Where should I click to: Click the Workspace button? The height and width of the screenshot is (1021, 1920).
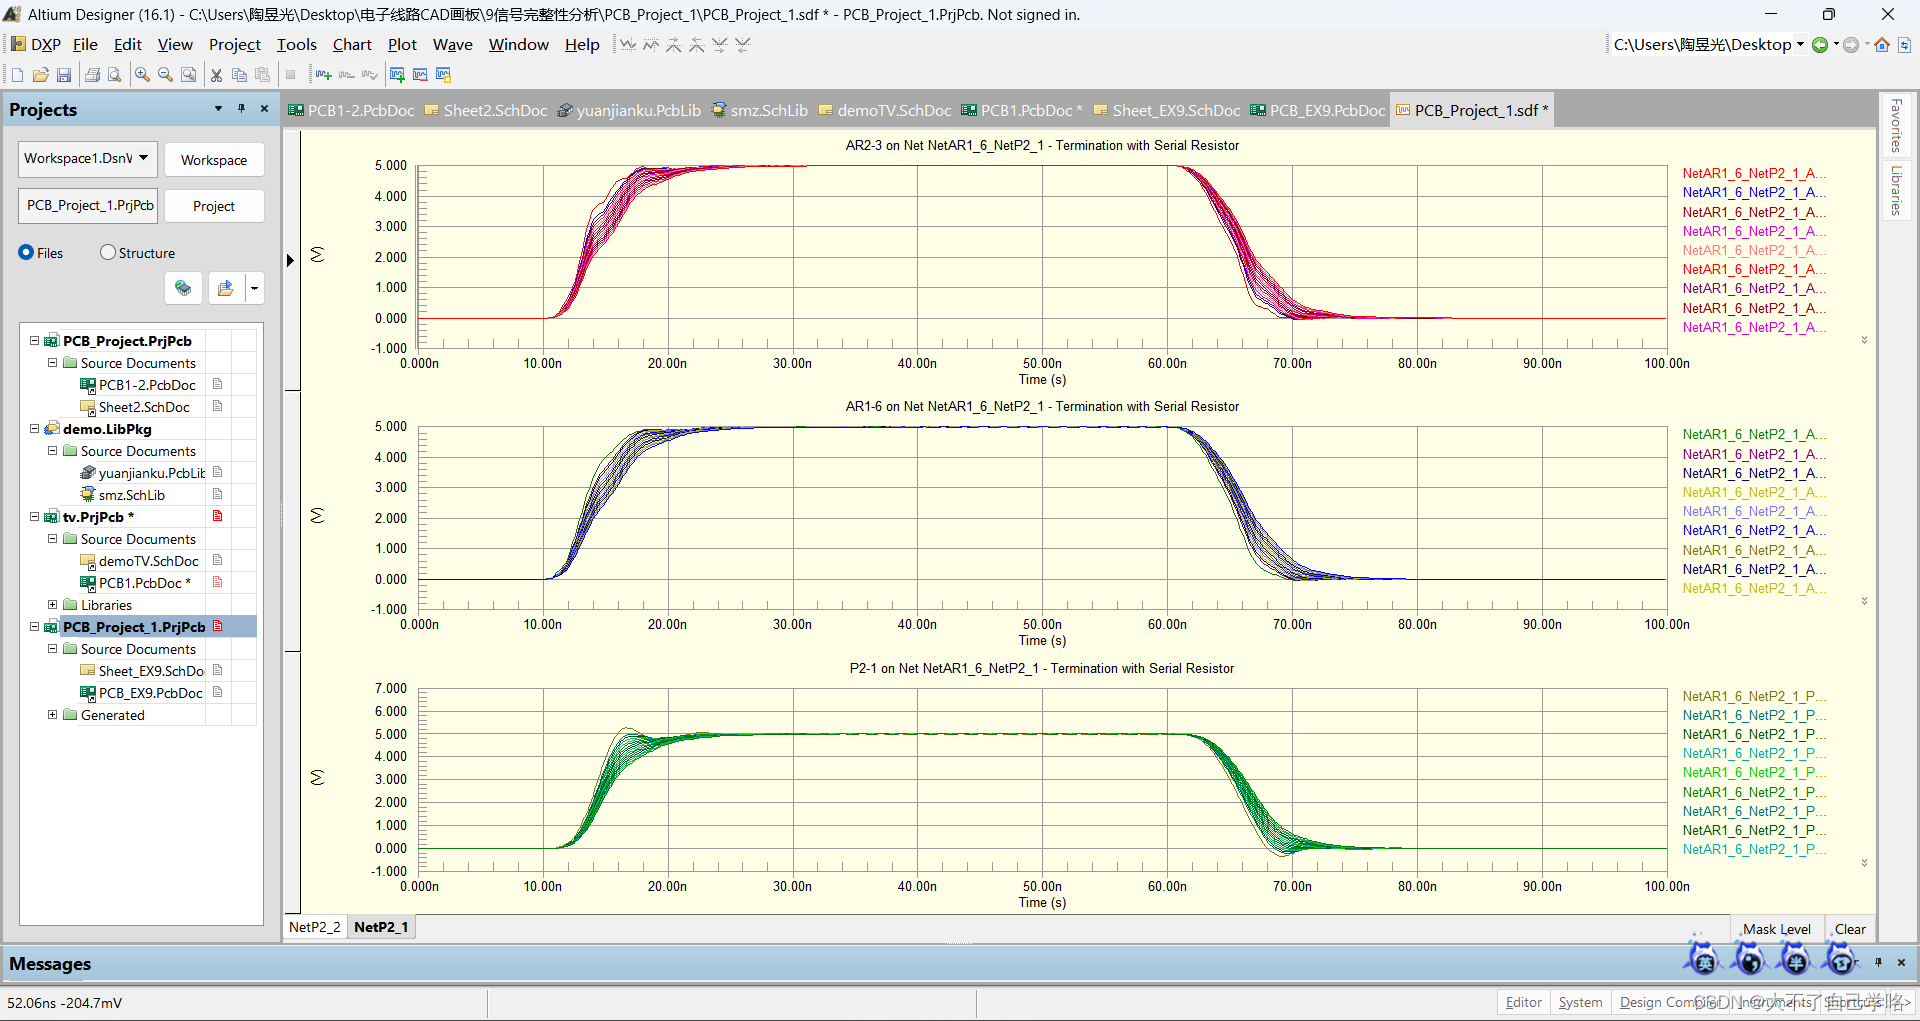214,160
